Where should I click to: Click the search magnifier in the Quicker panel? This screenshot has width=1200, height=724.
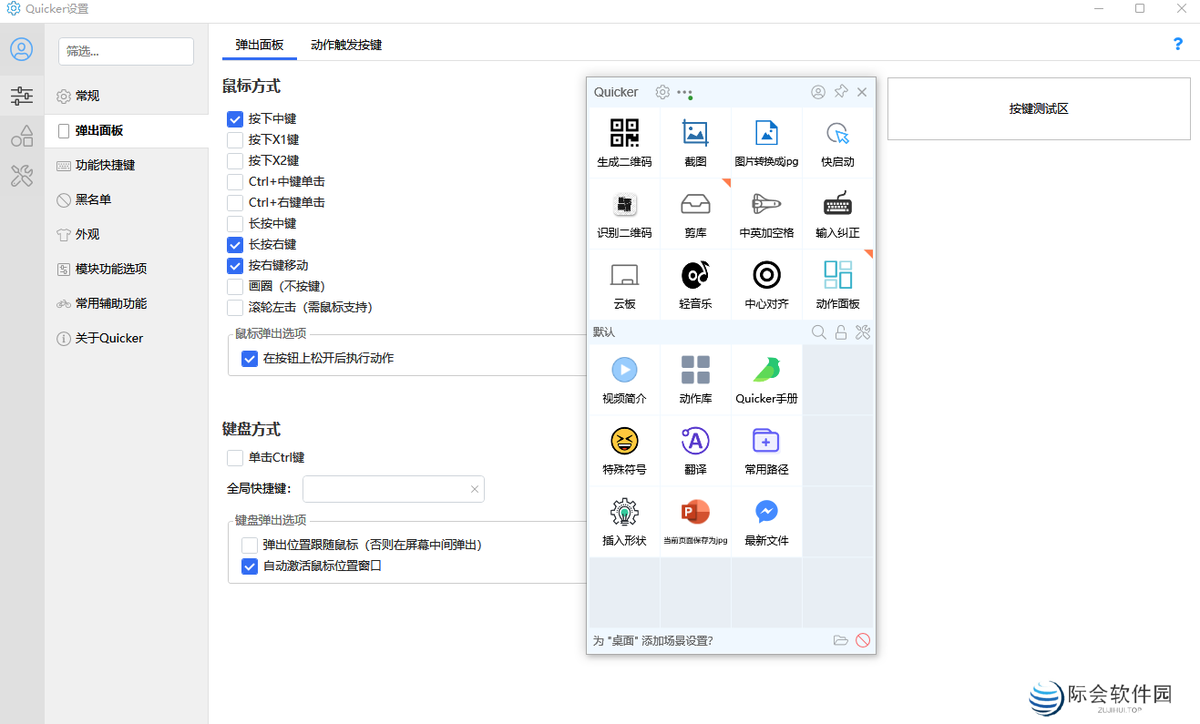818,331
